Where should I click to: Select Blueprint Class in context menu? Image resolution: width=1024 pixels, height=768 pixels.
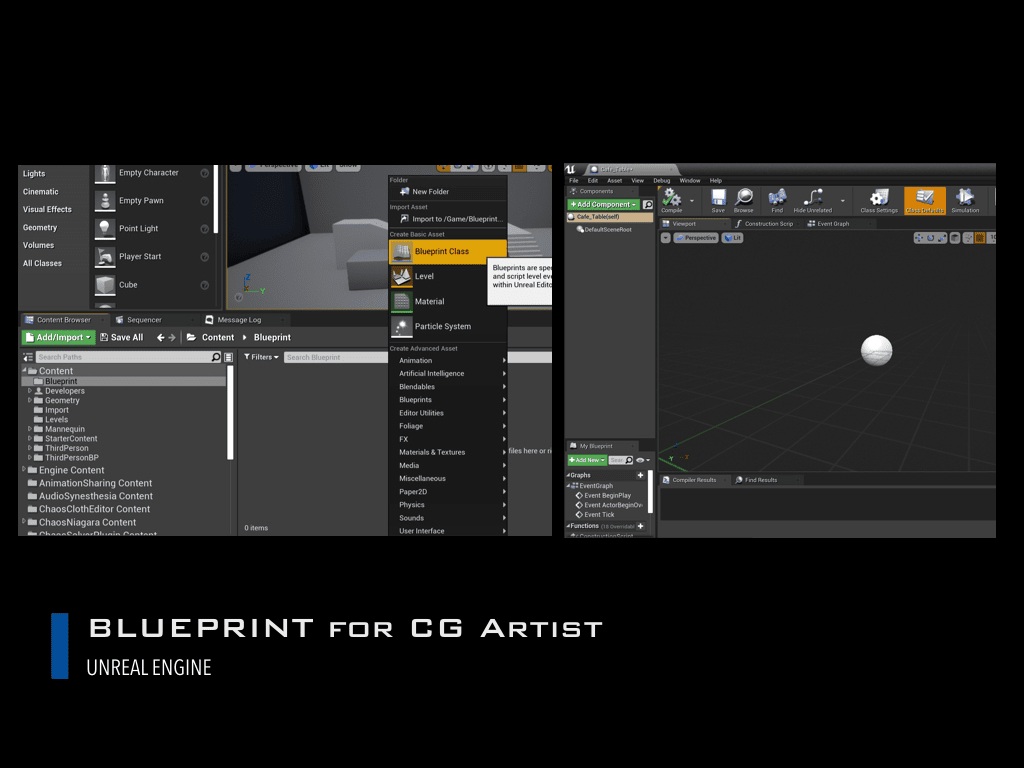pyautogui.click(x=448, y=251)
